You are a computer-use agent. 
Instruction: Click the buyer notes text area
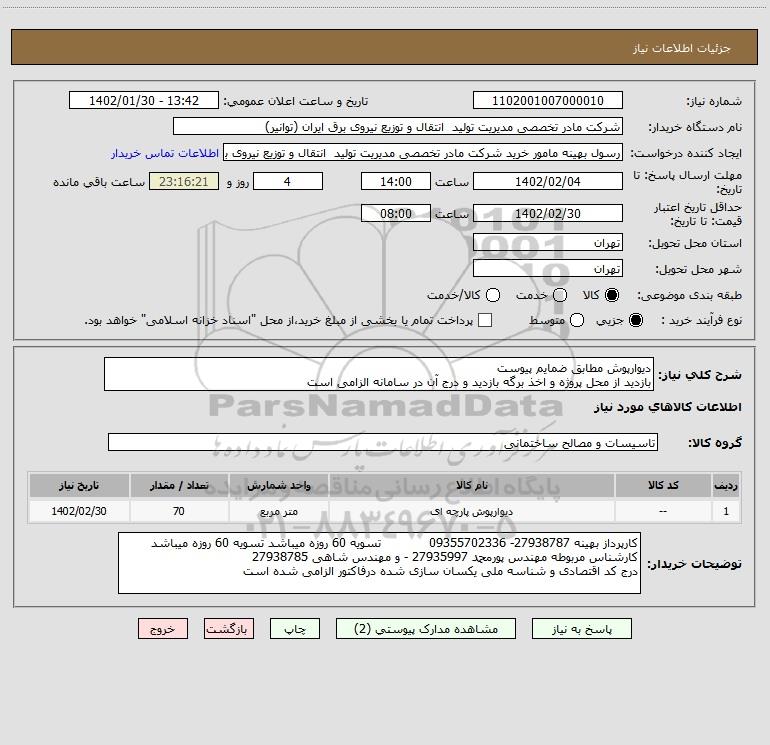coord(379,563)
